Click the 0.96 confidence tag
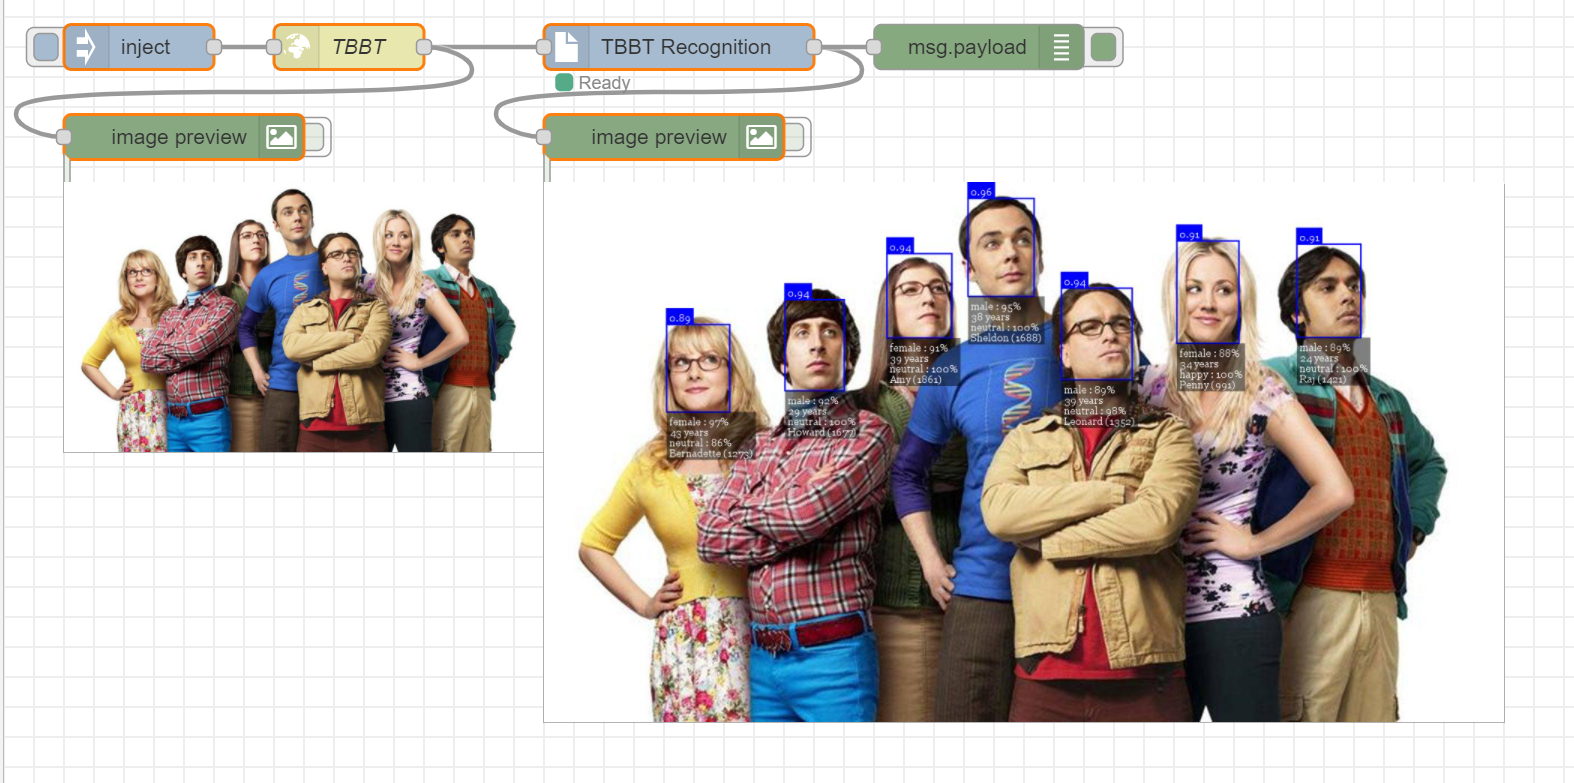The height and width of the screenshot is (783, 1574). click(981, 191)
